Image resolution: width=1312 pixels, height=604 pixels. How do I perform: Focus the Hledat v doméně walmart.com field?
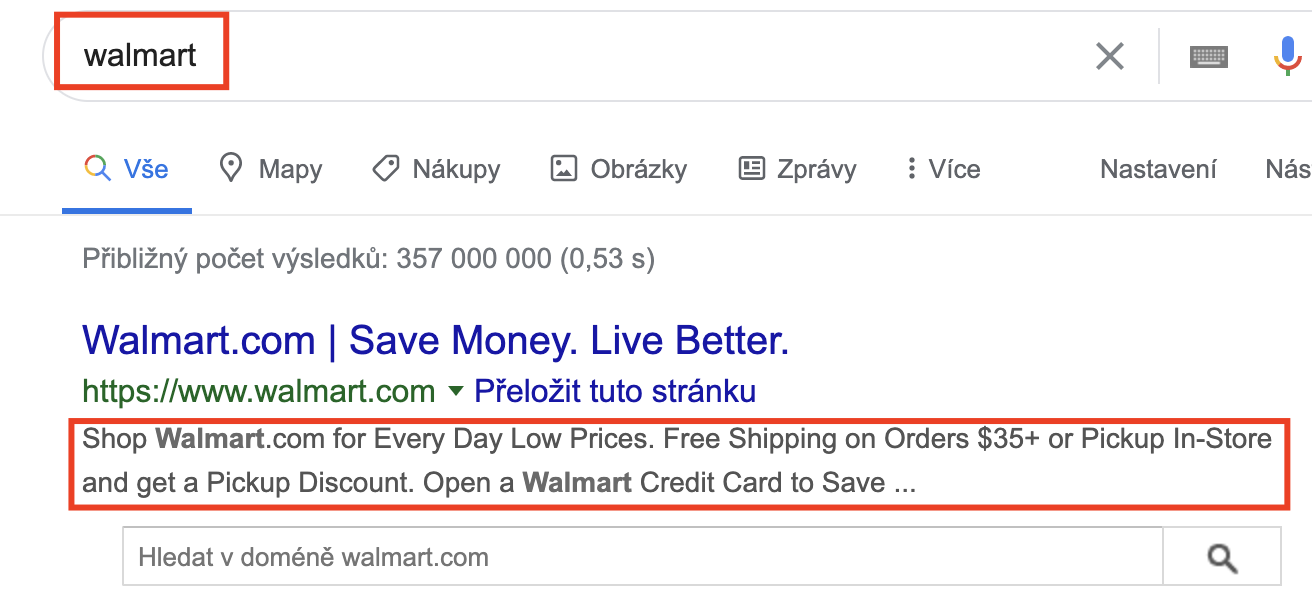(x=643, y=557)
